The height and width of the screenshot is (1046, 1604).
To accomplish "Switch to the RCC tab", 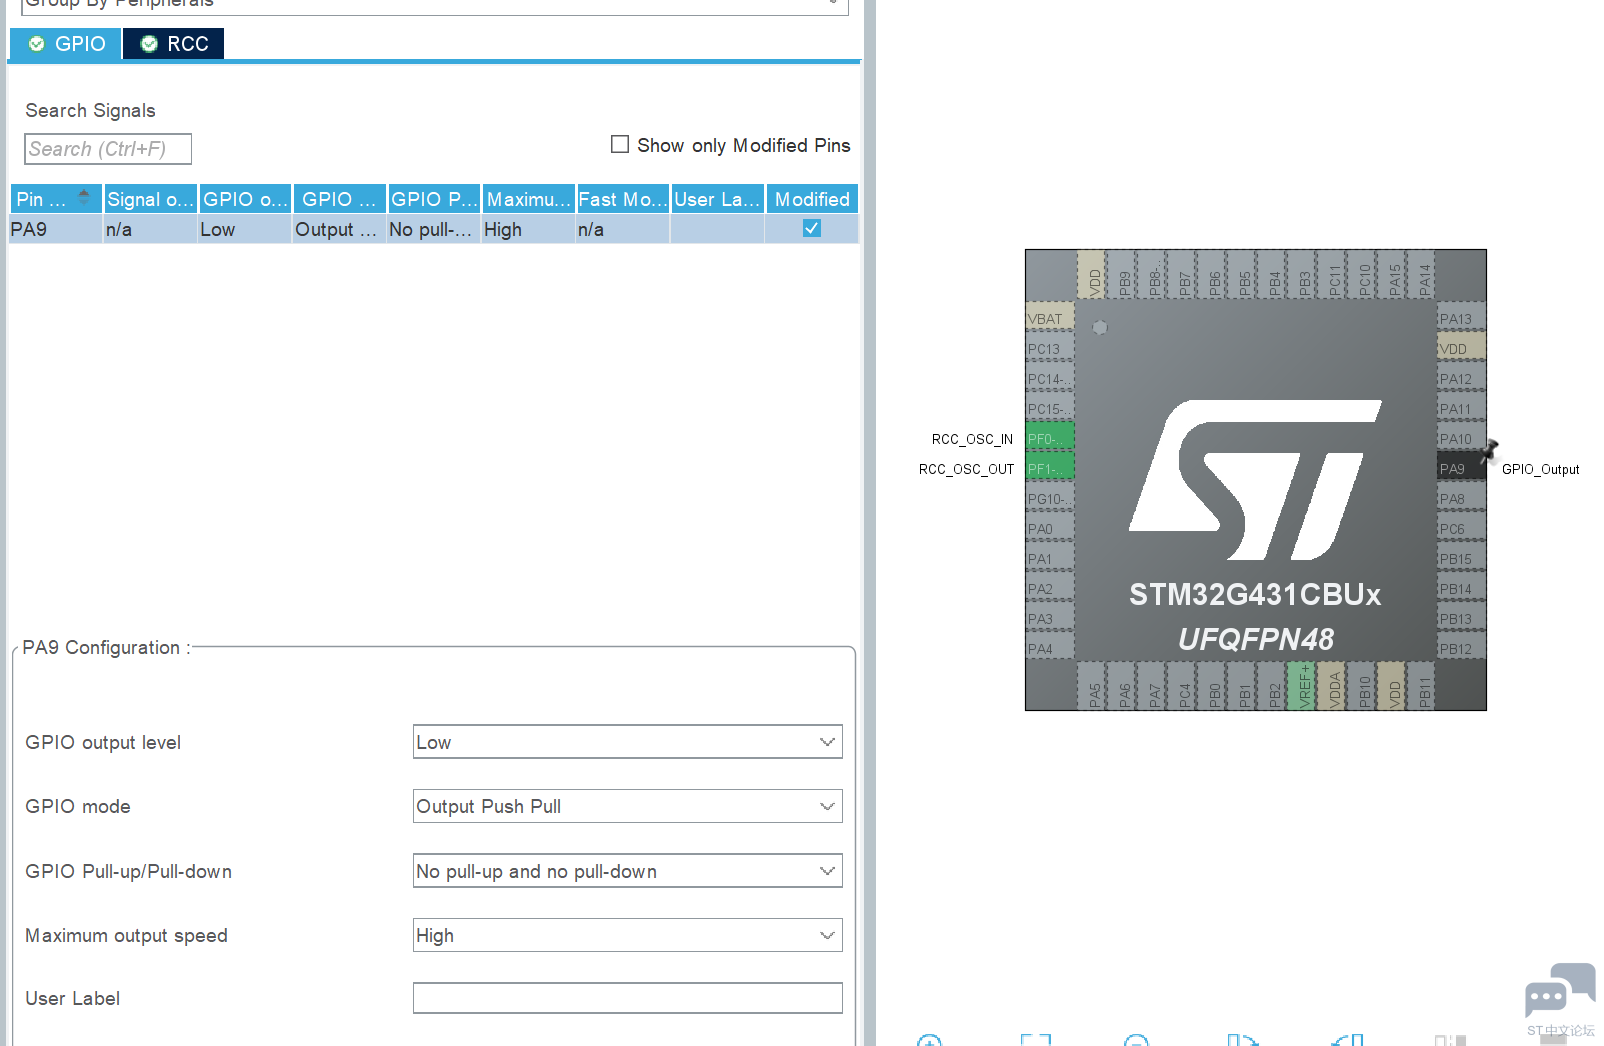I will point(174,44).
